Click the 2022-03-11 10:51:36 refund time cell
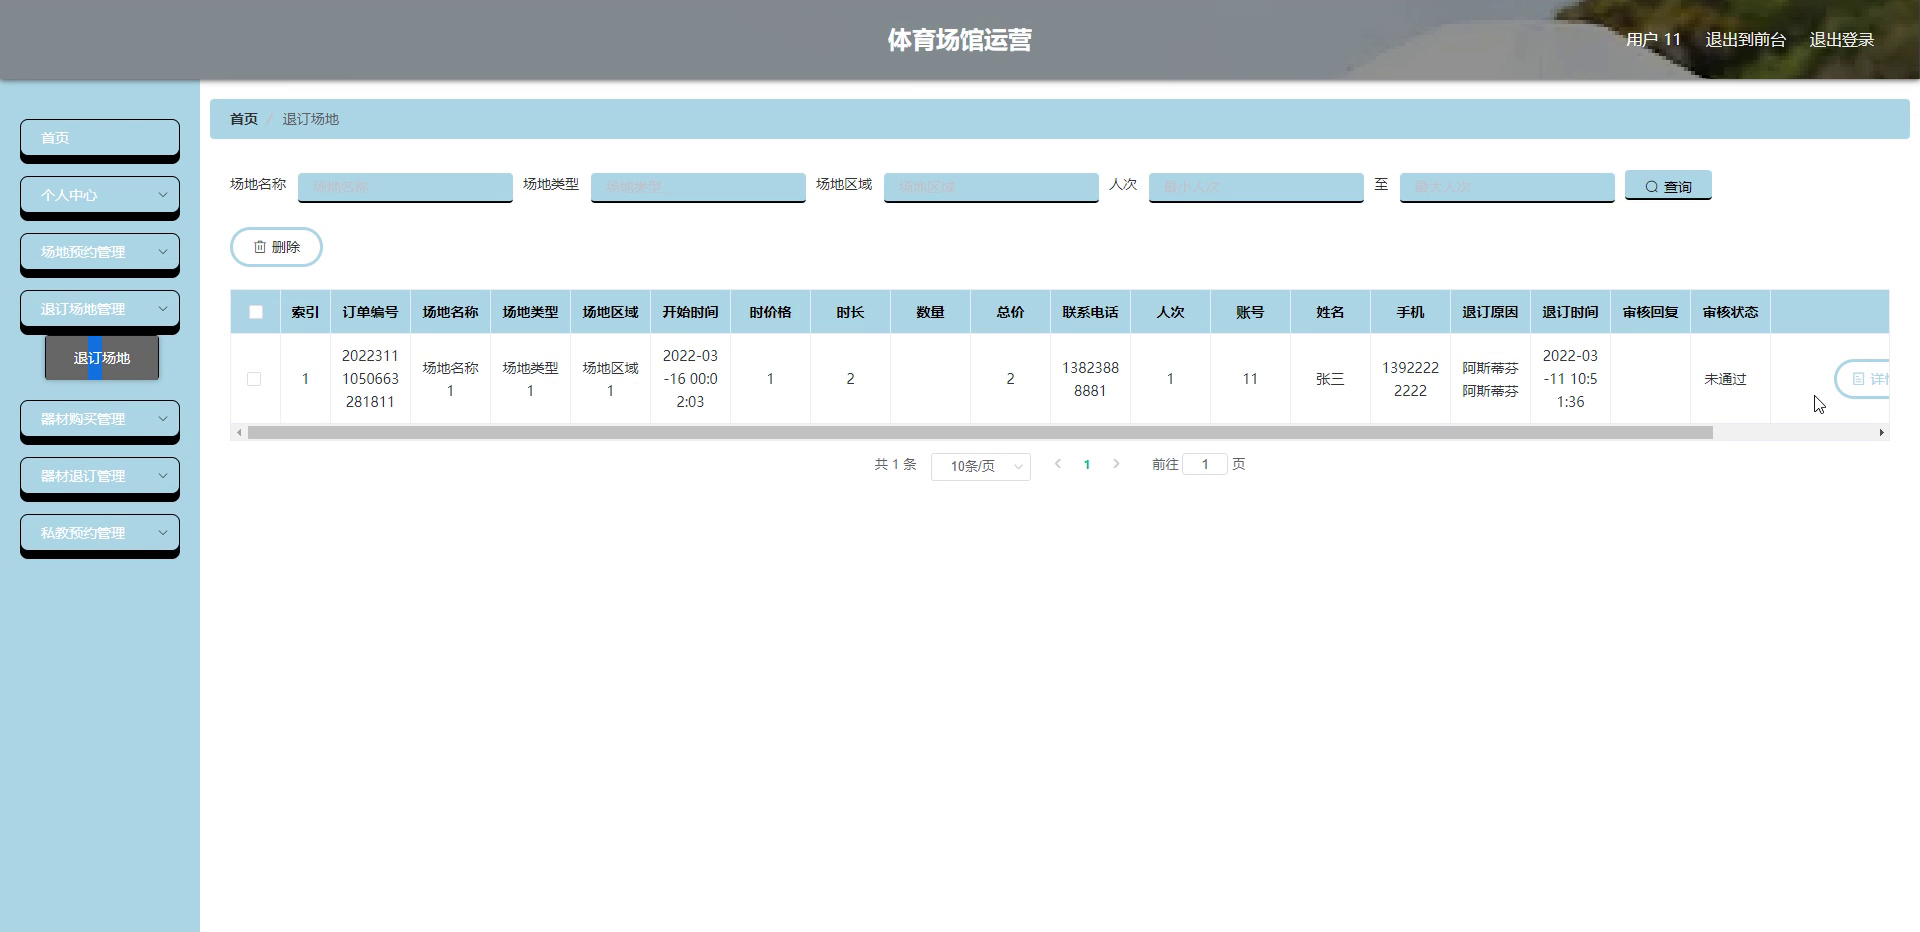The width and height of the screenshot is (1920, 932). click(1570, 379)
